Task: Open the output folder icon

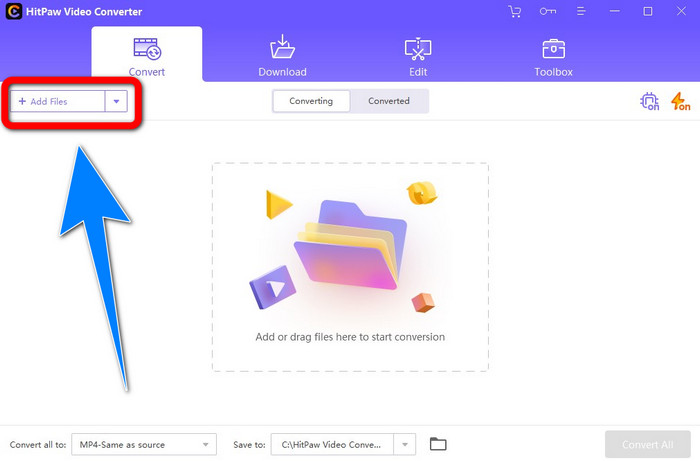Action: [x=438, y=444]
